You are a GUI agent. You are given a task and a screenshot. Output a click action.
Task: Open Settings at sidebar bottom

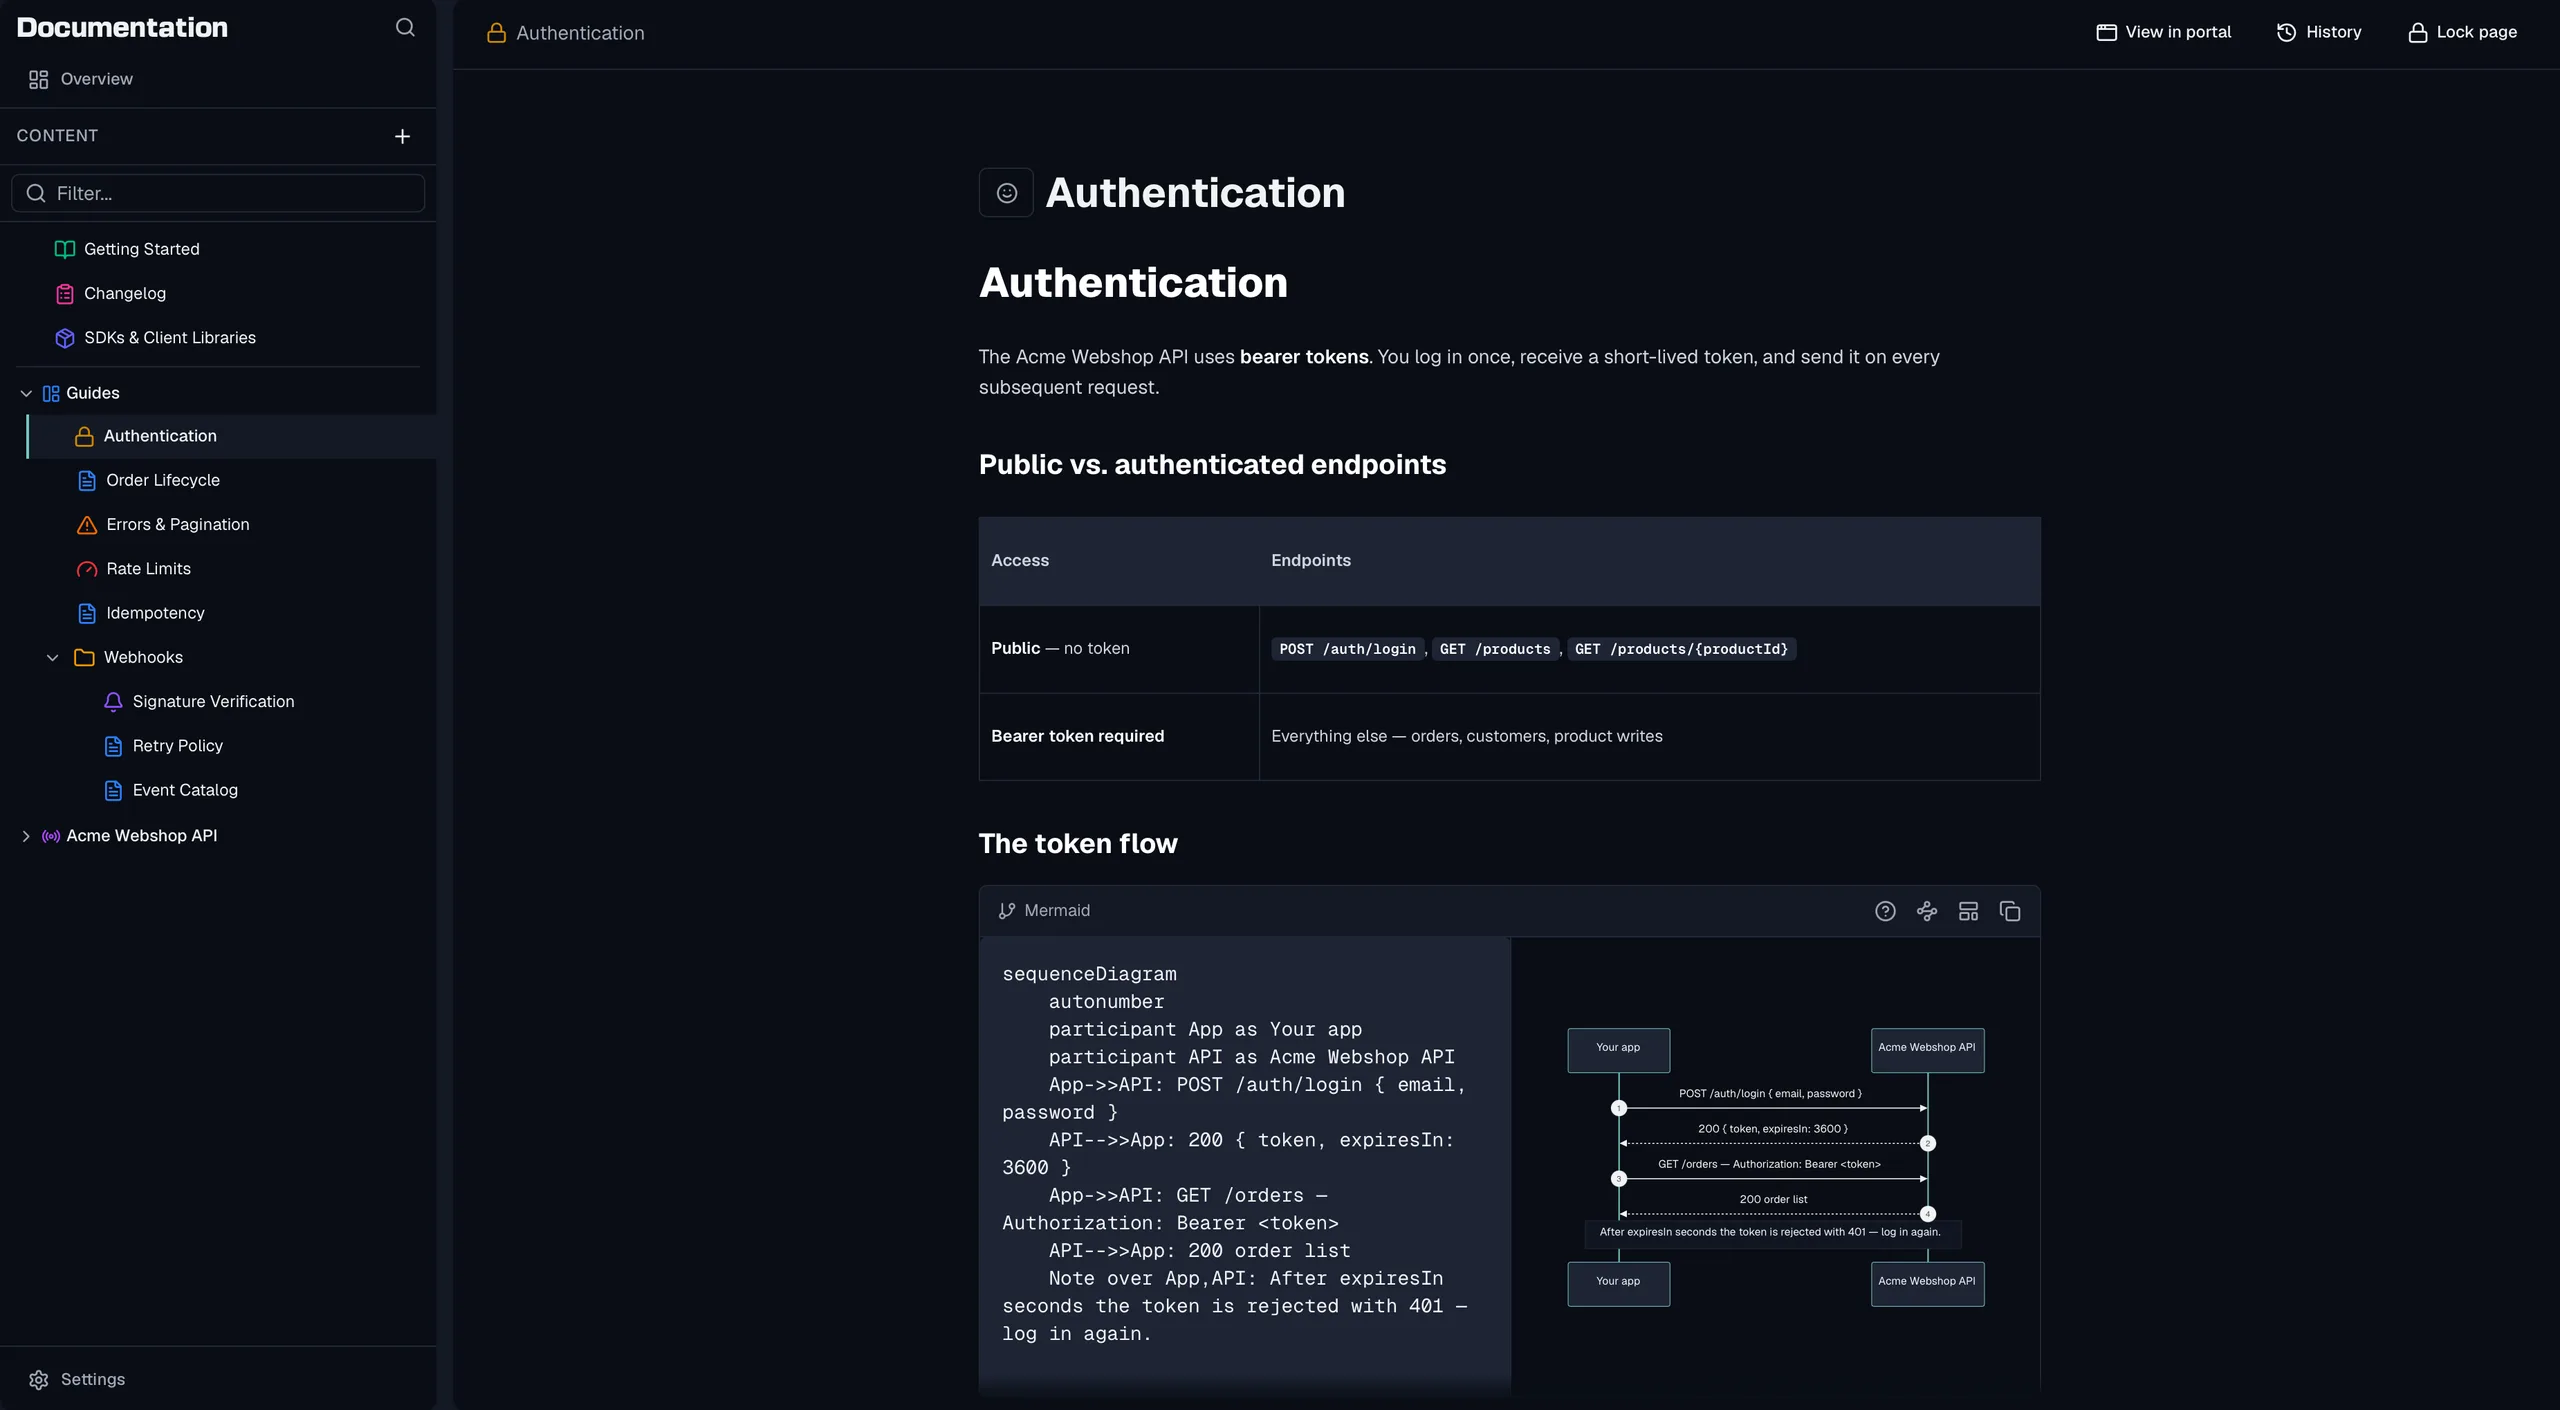(92, 1379)
